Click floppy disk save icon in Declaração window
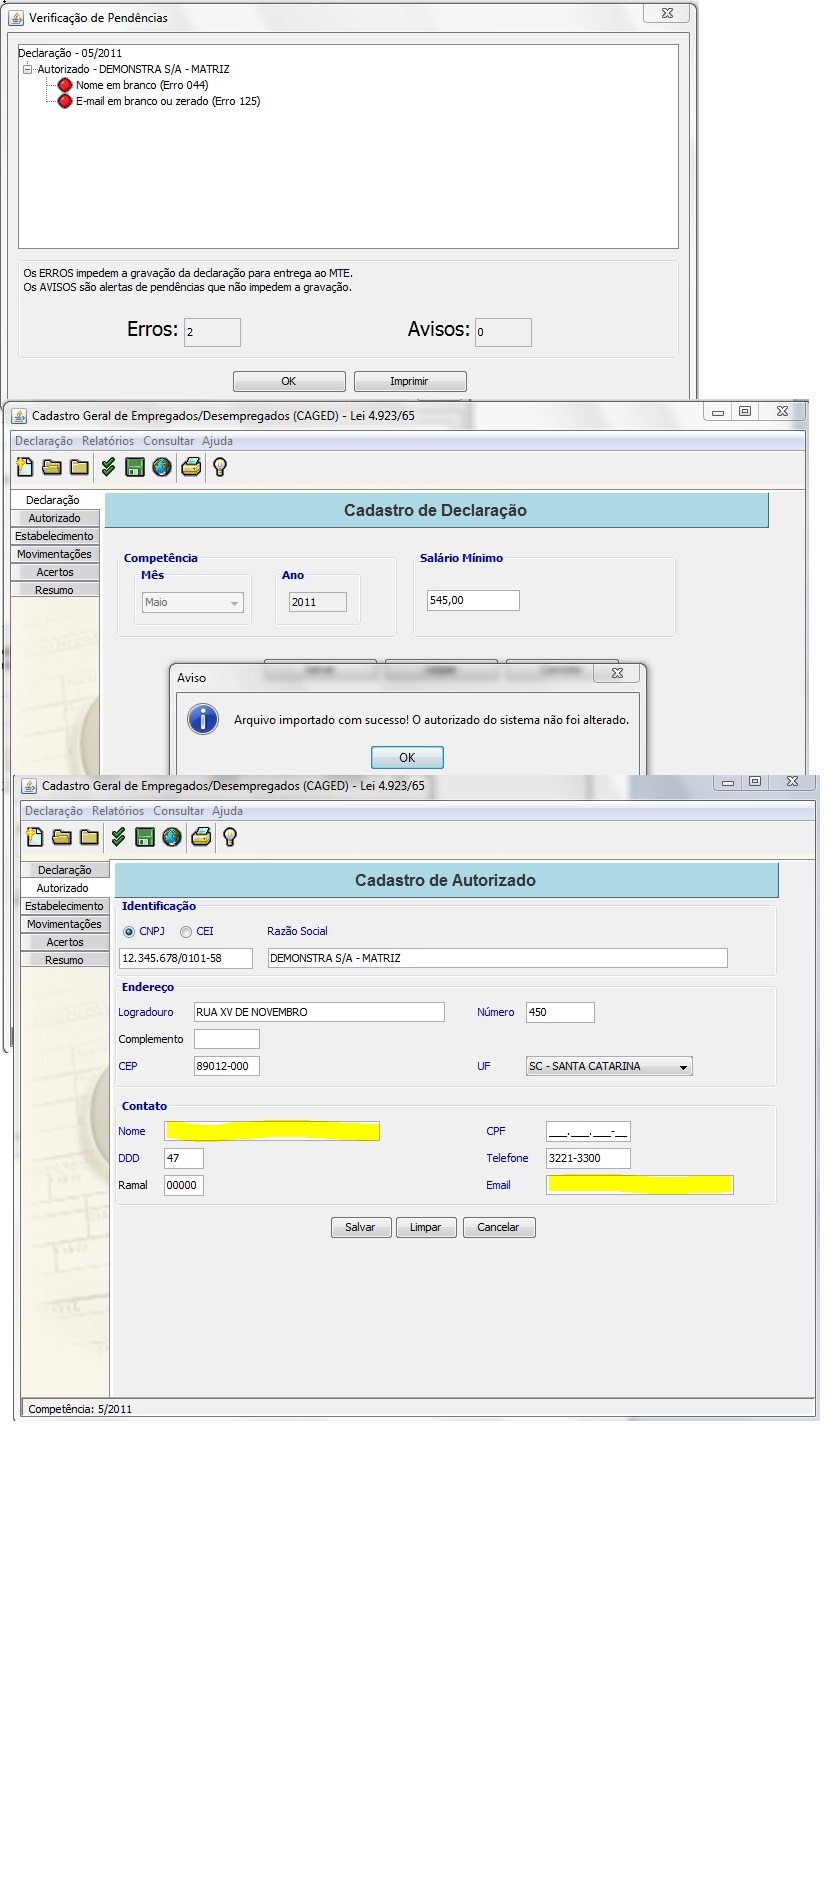836x1877 pixels. point(135,467)
